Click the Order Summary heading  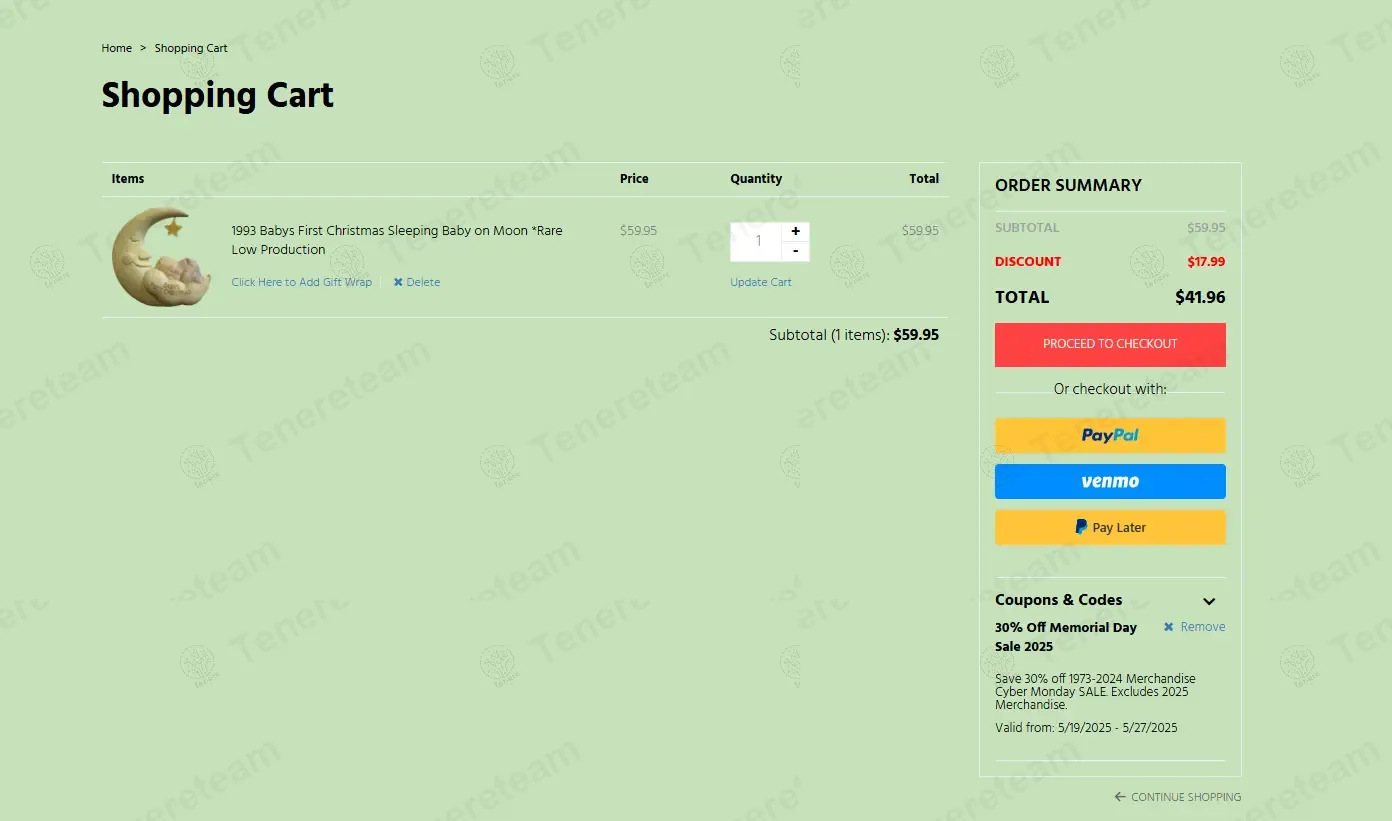click(x=1068, y=185)
